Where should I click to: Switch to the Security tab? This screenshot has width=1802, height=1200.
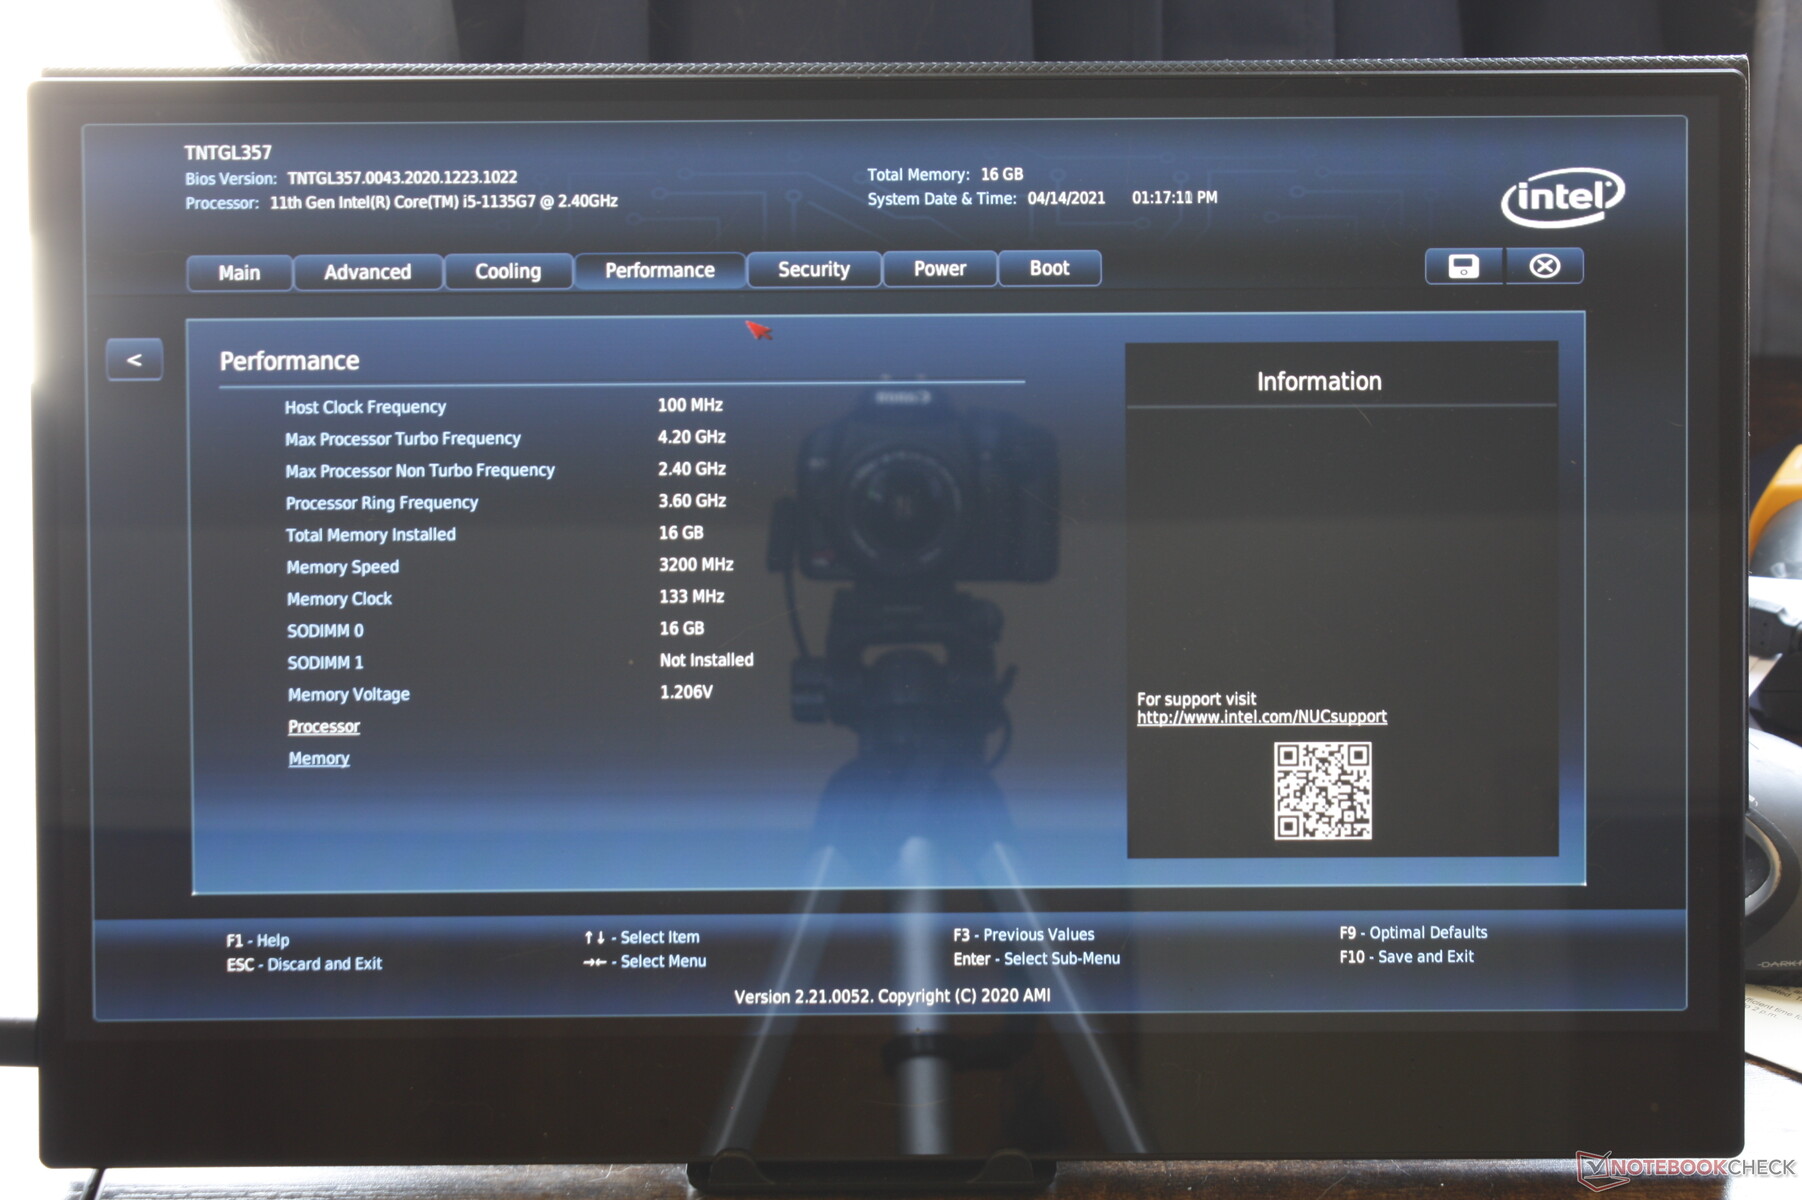point(814,269)
